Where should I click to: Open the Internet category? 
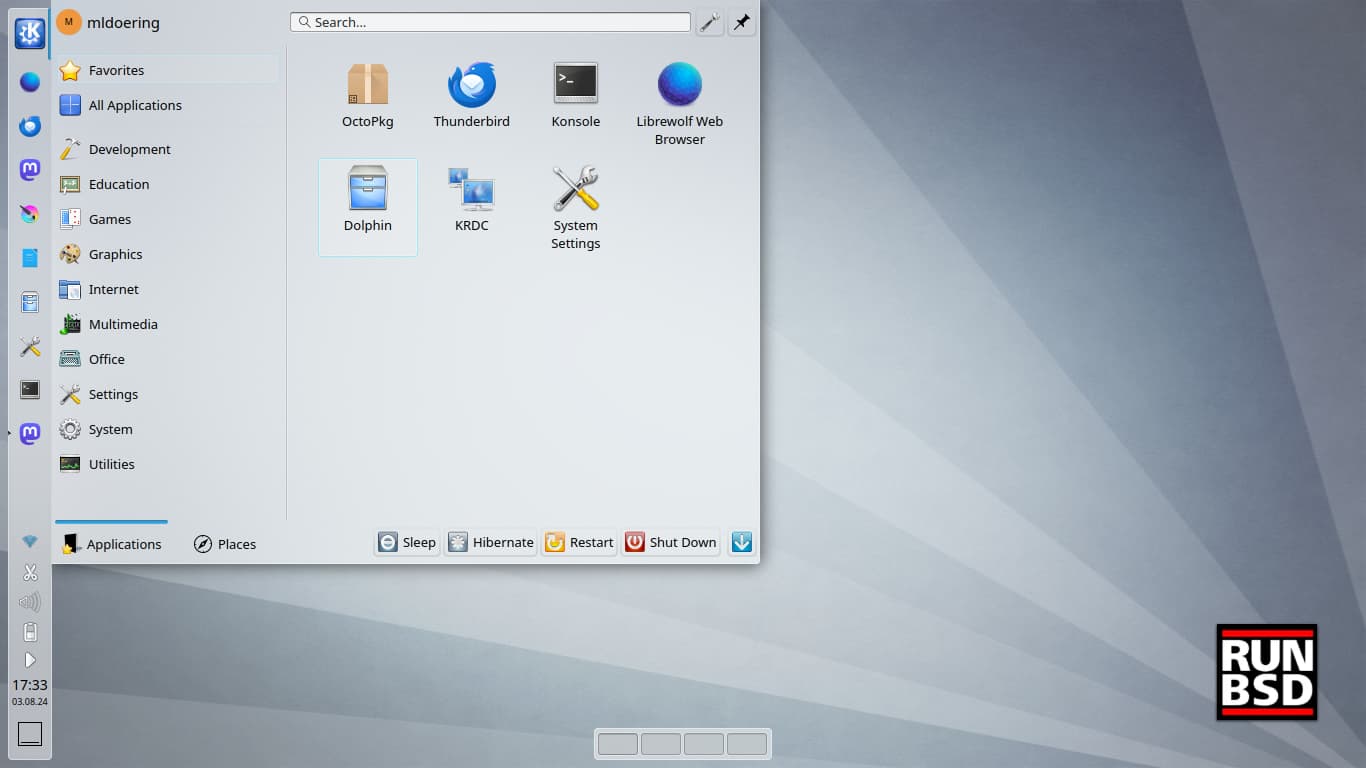point(167,289)
